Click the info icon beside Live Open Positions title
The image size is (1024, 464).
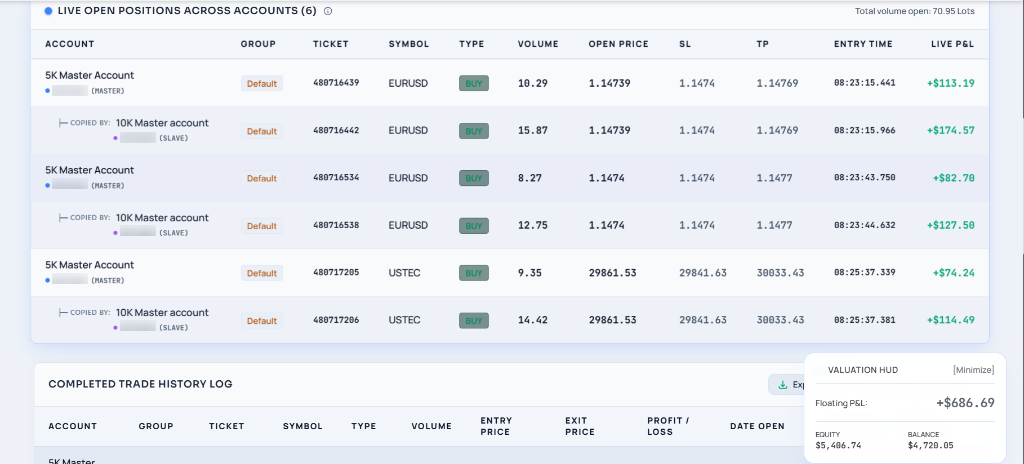click(328, 11)
